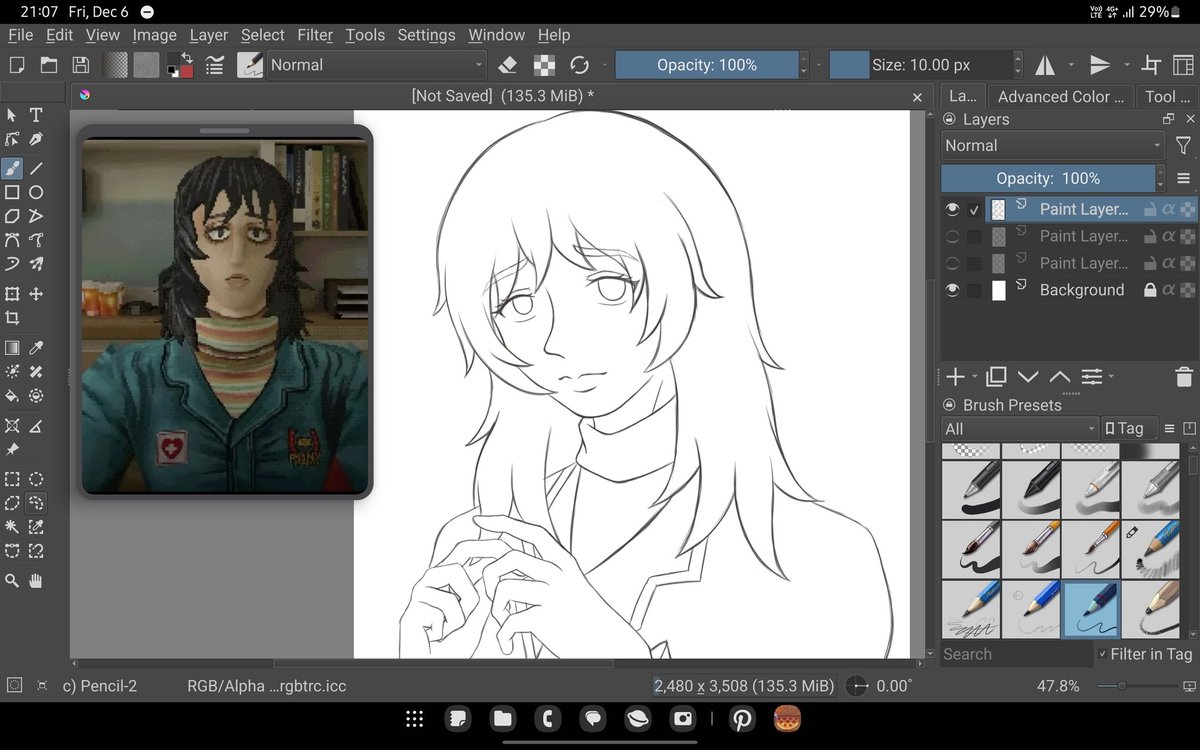The height and width of the screenshot is (750, 1200).
Task: Open the layers filter funnel menu
Action: pos(1183,146)
